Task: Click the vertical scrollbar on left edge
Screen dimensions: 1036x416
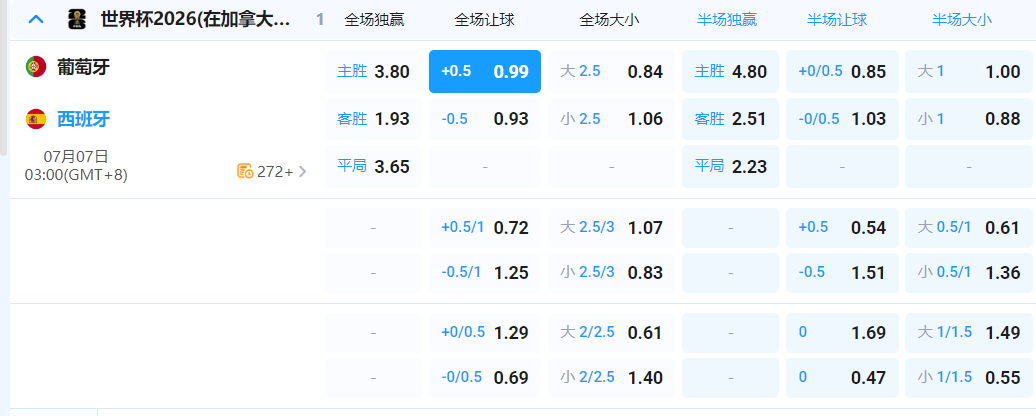Action: tap(3, 79)
